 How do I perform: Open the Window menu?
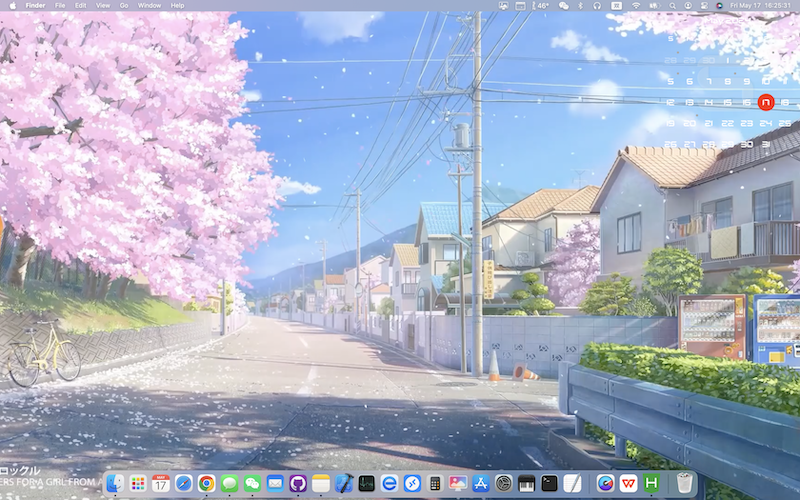point(149,6)
